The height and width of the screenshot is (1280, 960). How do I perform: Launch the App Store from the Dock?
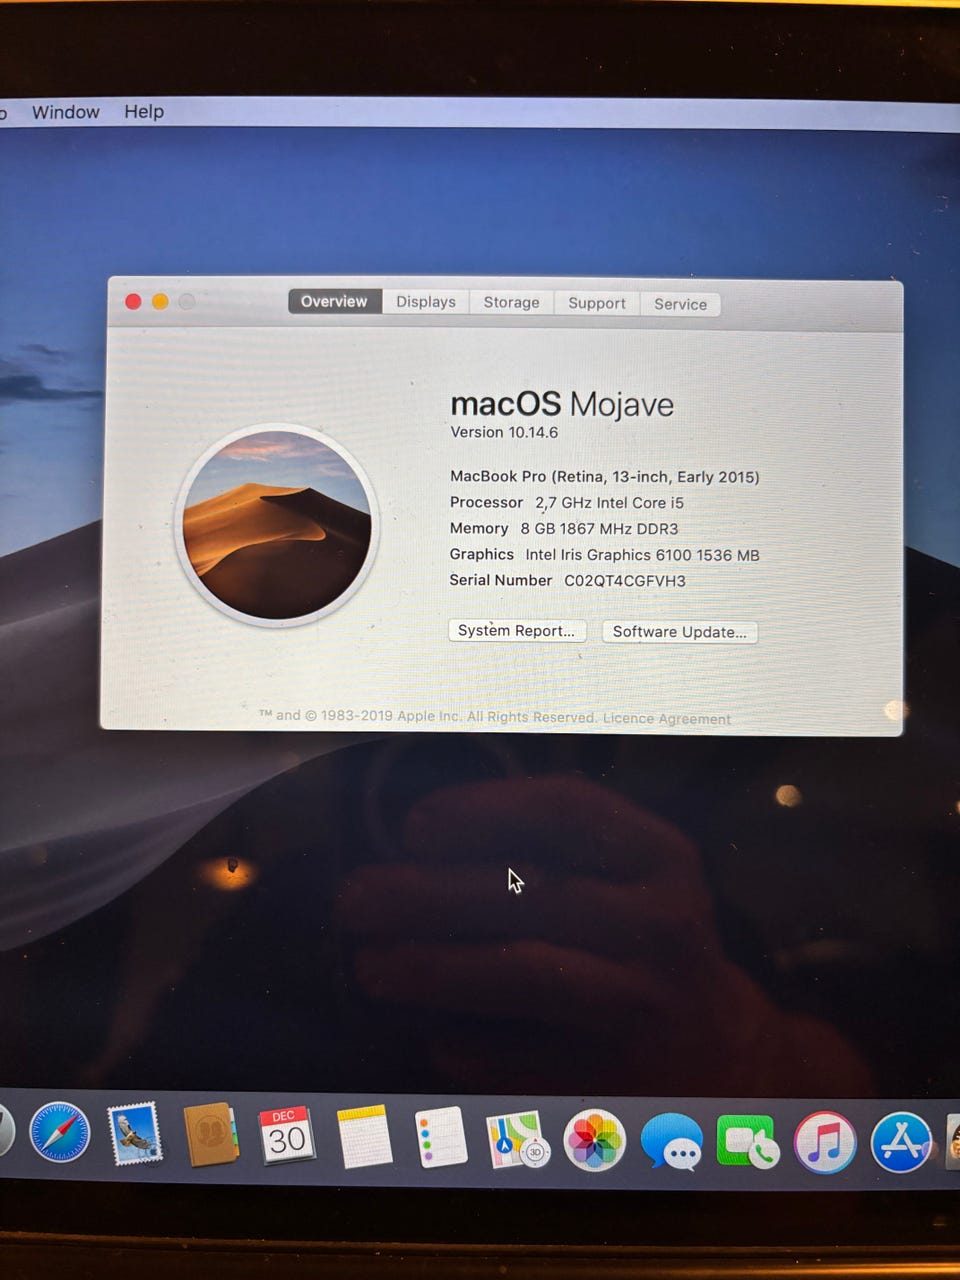(901, 1142)
